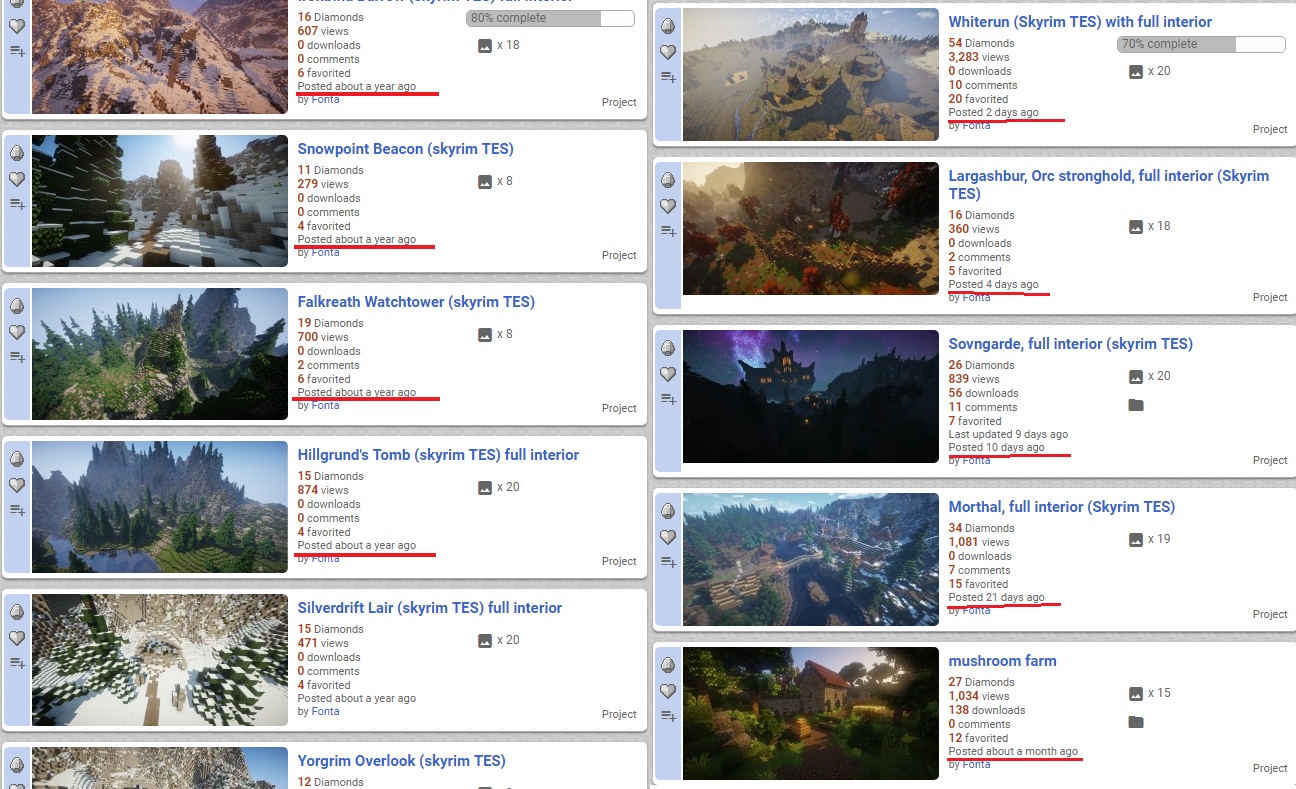Click the image gallery icon for Morthal
Image resolution: width=1296 pixels, height=789 pixels.
1136,540
